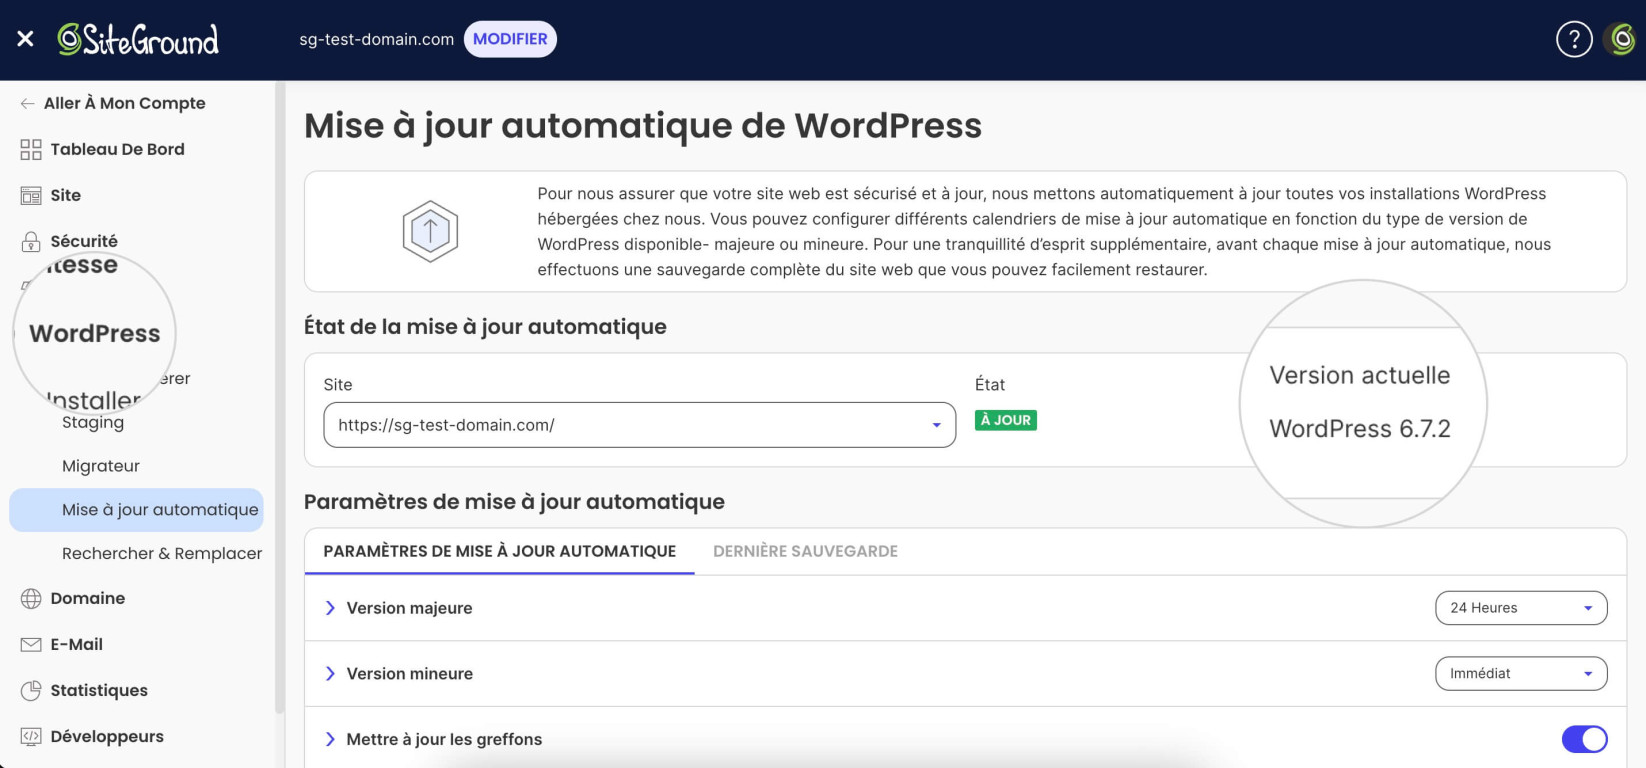
Task: Select Mise à jour automatique menu item
Action: 137,510
